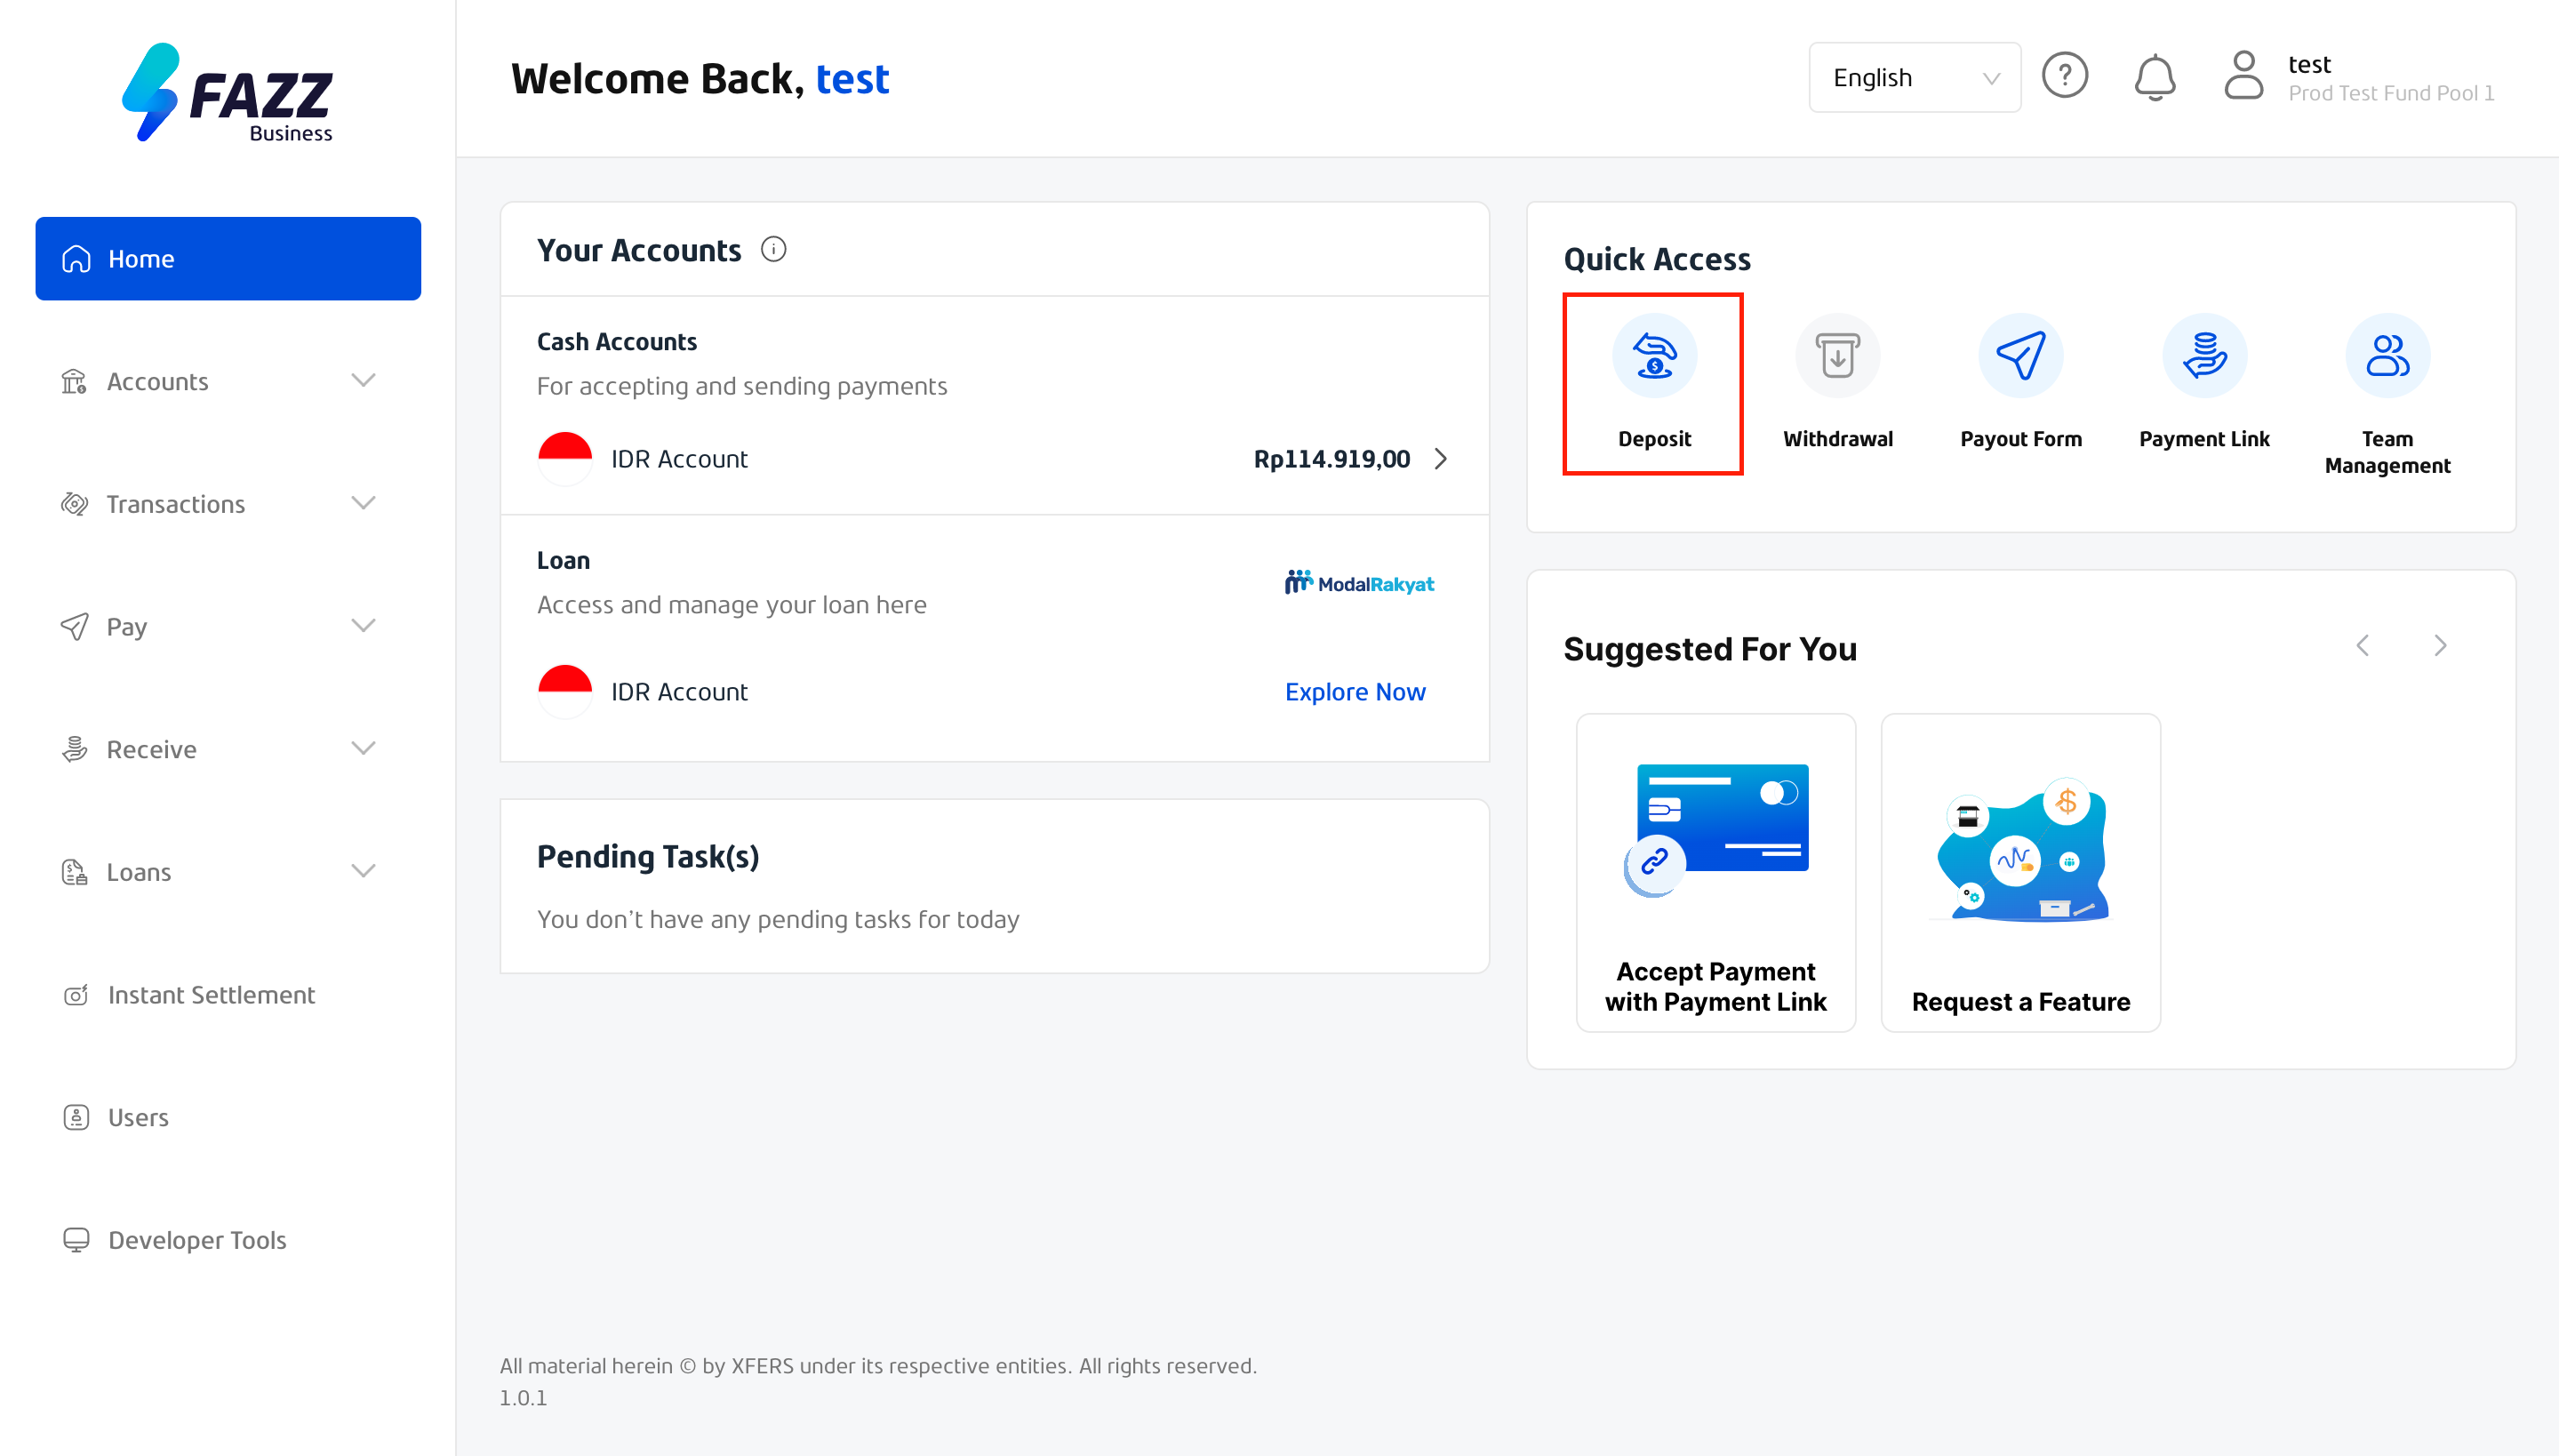Expand the Transactions sidebar chevron
This screenshot has height=1456, width=2559.
coord(363,503)
